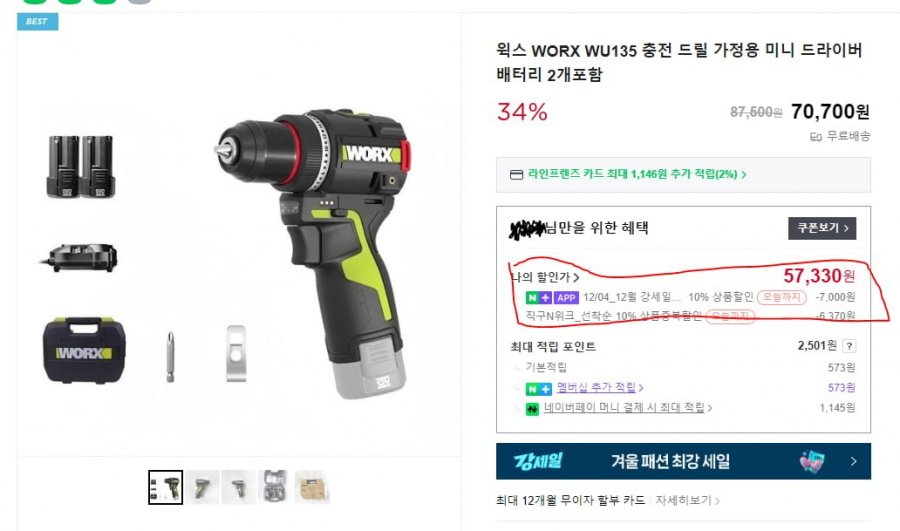Expand 나의 할인가 discount details
The width and height of the screenshot is (900, 531).
point(545,278)
